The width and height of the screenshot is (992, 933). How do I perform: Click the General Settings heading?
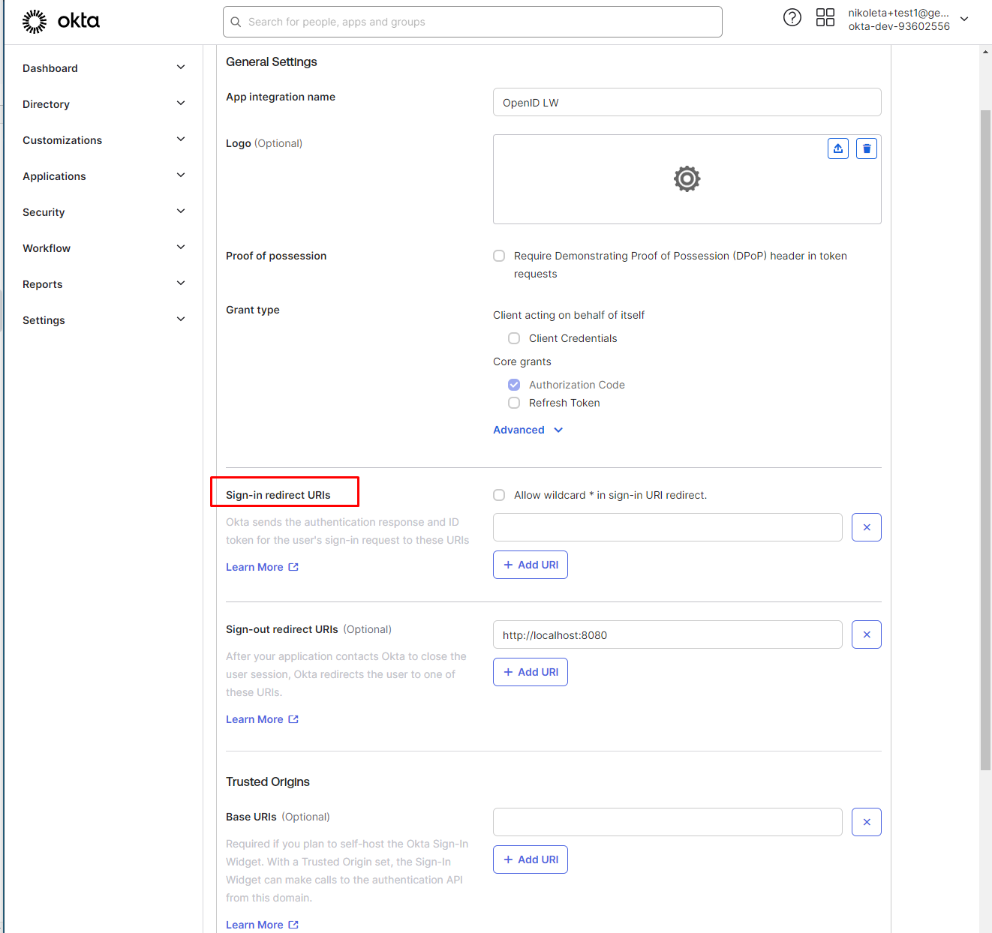[x=271, y=61]
